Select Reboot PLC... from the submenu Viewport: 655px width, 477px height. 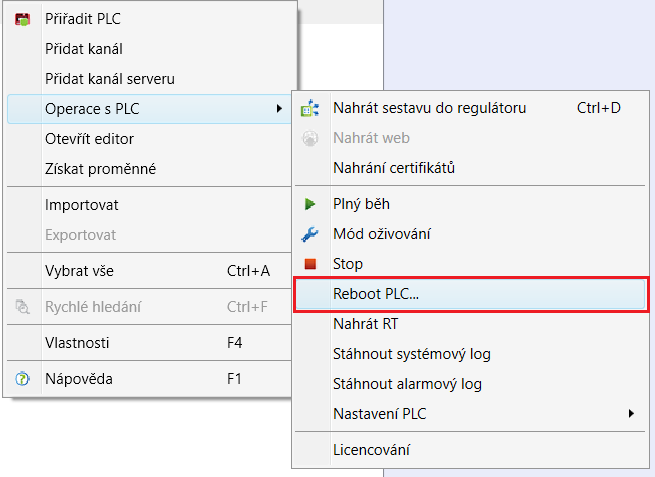pos(470,294)
